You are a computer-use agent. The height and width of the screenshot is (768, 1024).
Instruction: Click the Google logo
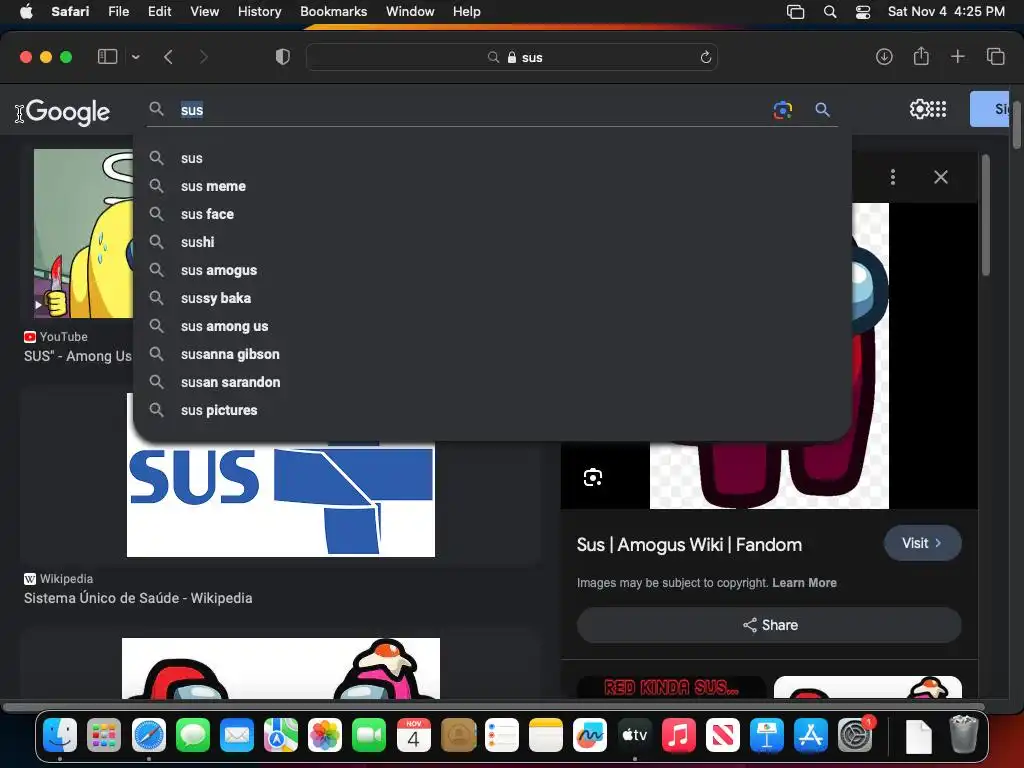click(x=68, y=112)
